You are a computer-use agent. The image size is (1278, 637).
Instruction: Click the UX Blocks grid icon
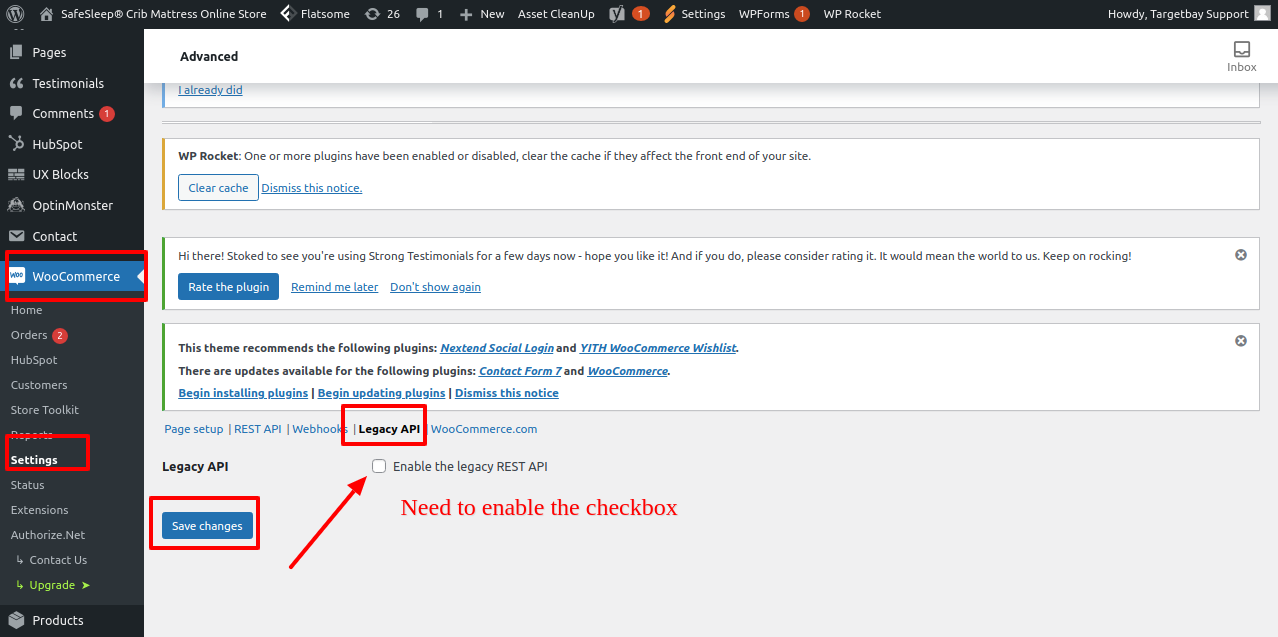point(16,174)
